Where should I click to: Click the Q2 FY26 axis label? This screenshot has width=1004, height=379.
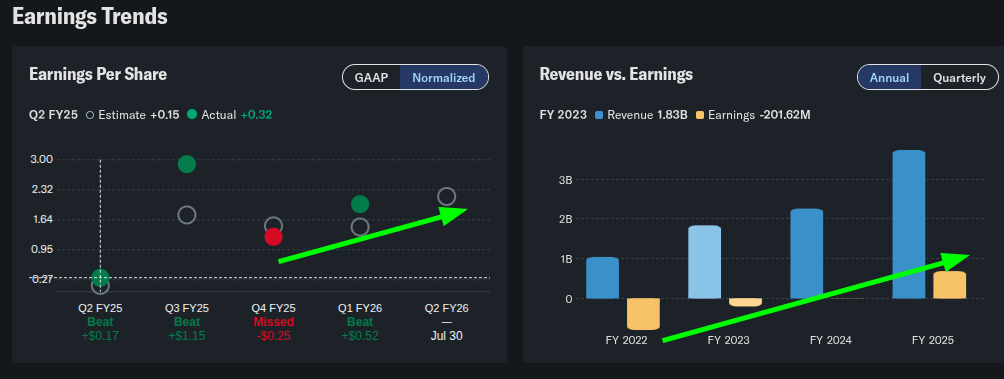point(446,308)
